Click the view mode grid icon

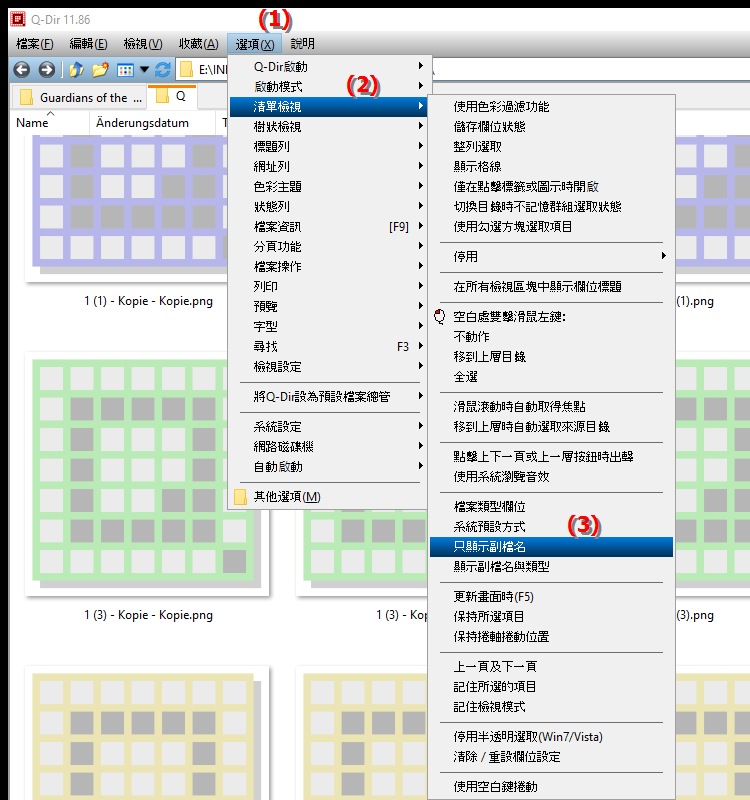click(125, 69)
